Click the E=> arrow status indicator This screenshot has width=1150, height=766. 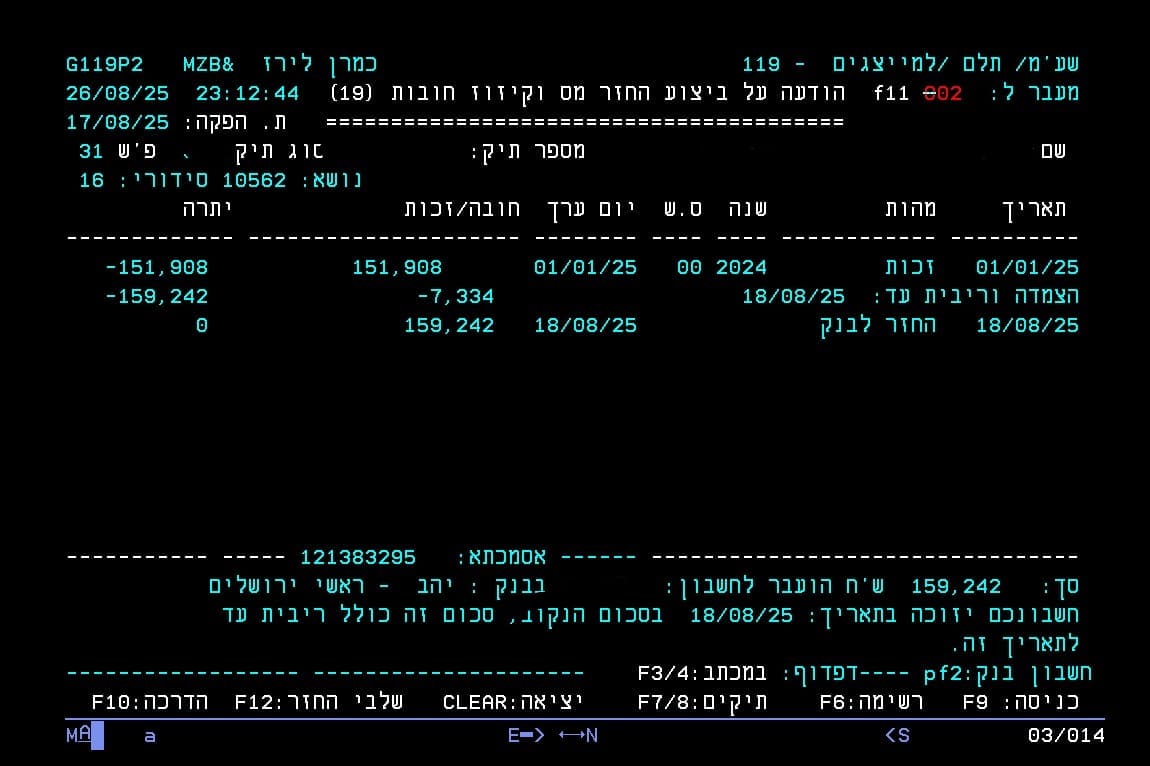(526, 736)
